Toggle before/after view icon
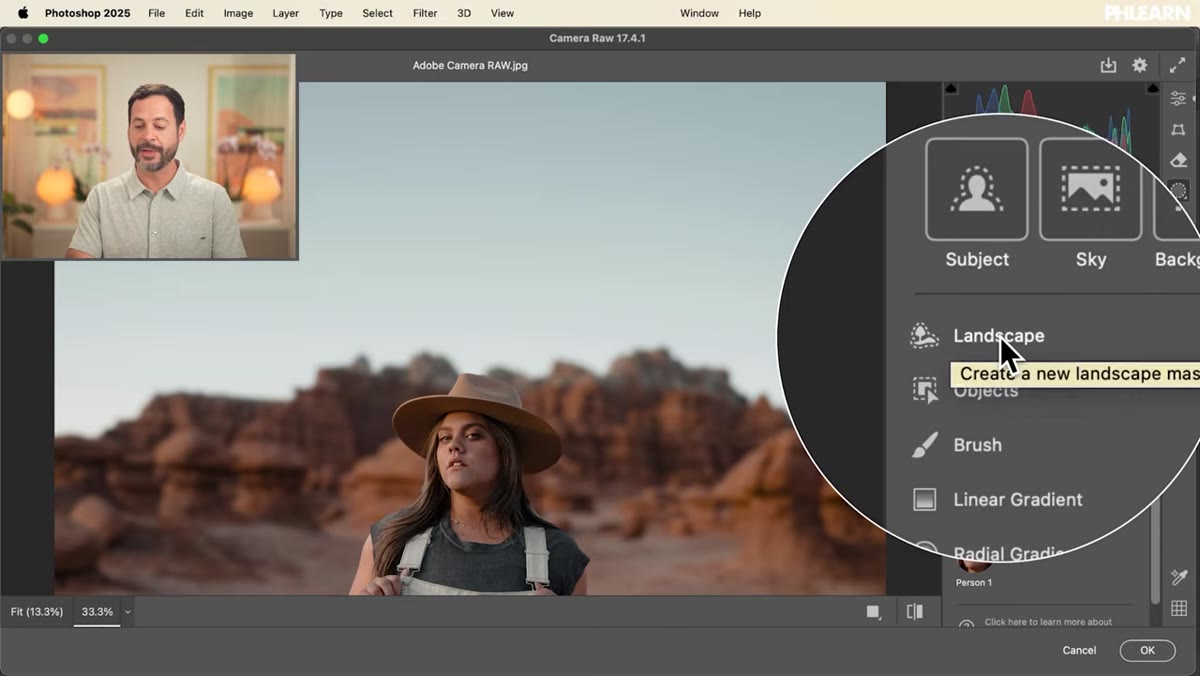 [x=915, y=612]
